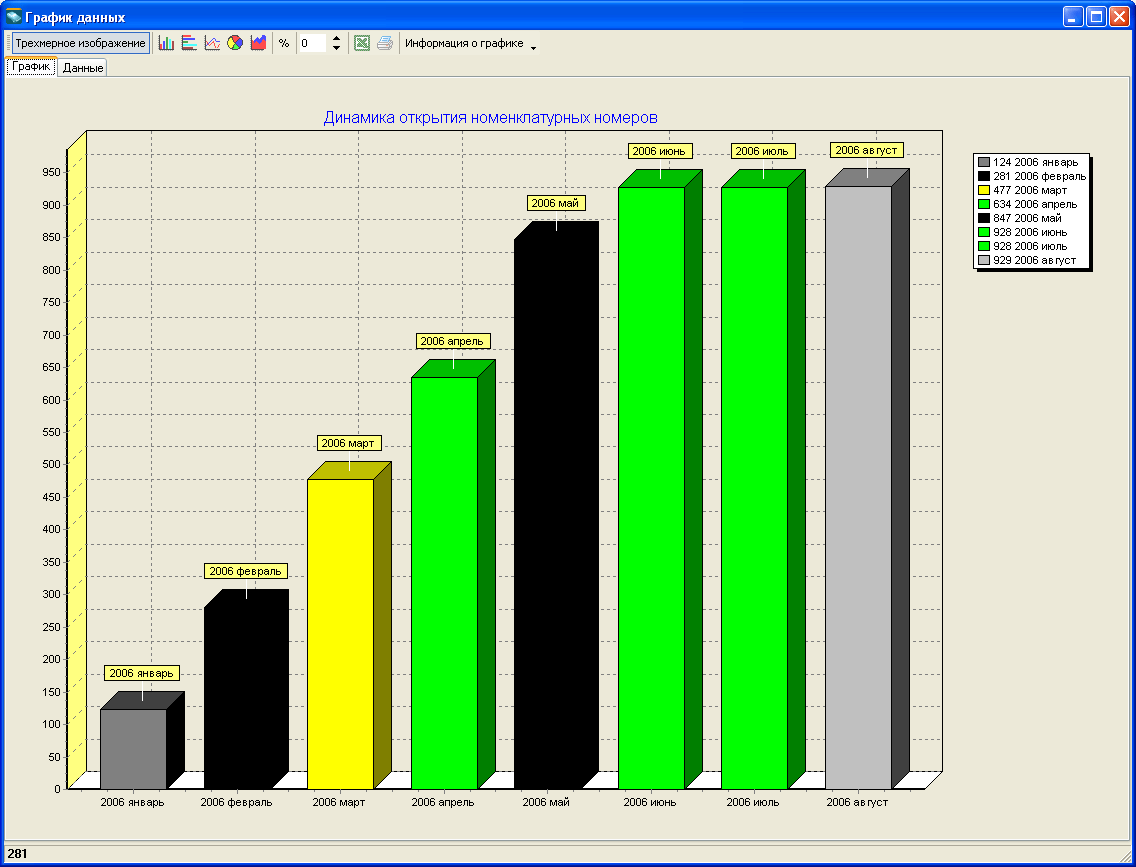Image resolution: width=1136 pixels, height=867 pixels.
Task: Switch to area chart type
Action: 258,43
